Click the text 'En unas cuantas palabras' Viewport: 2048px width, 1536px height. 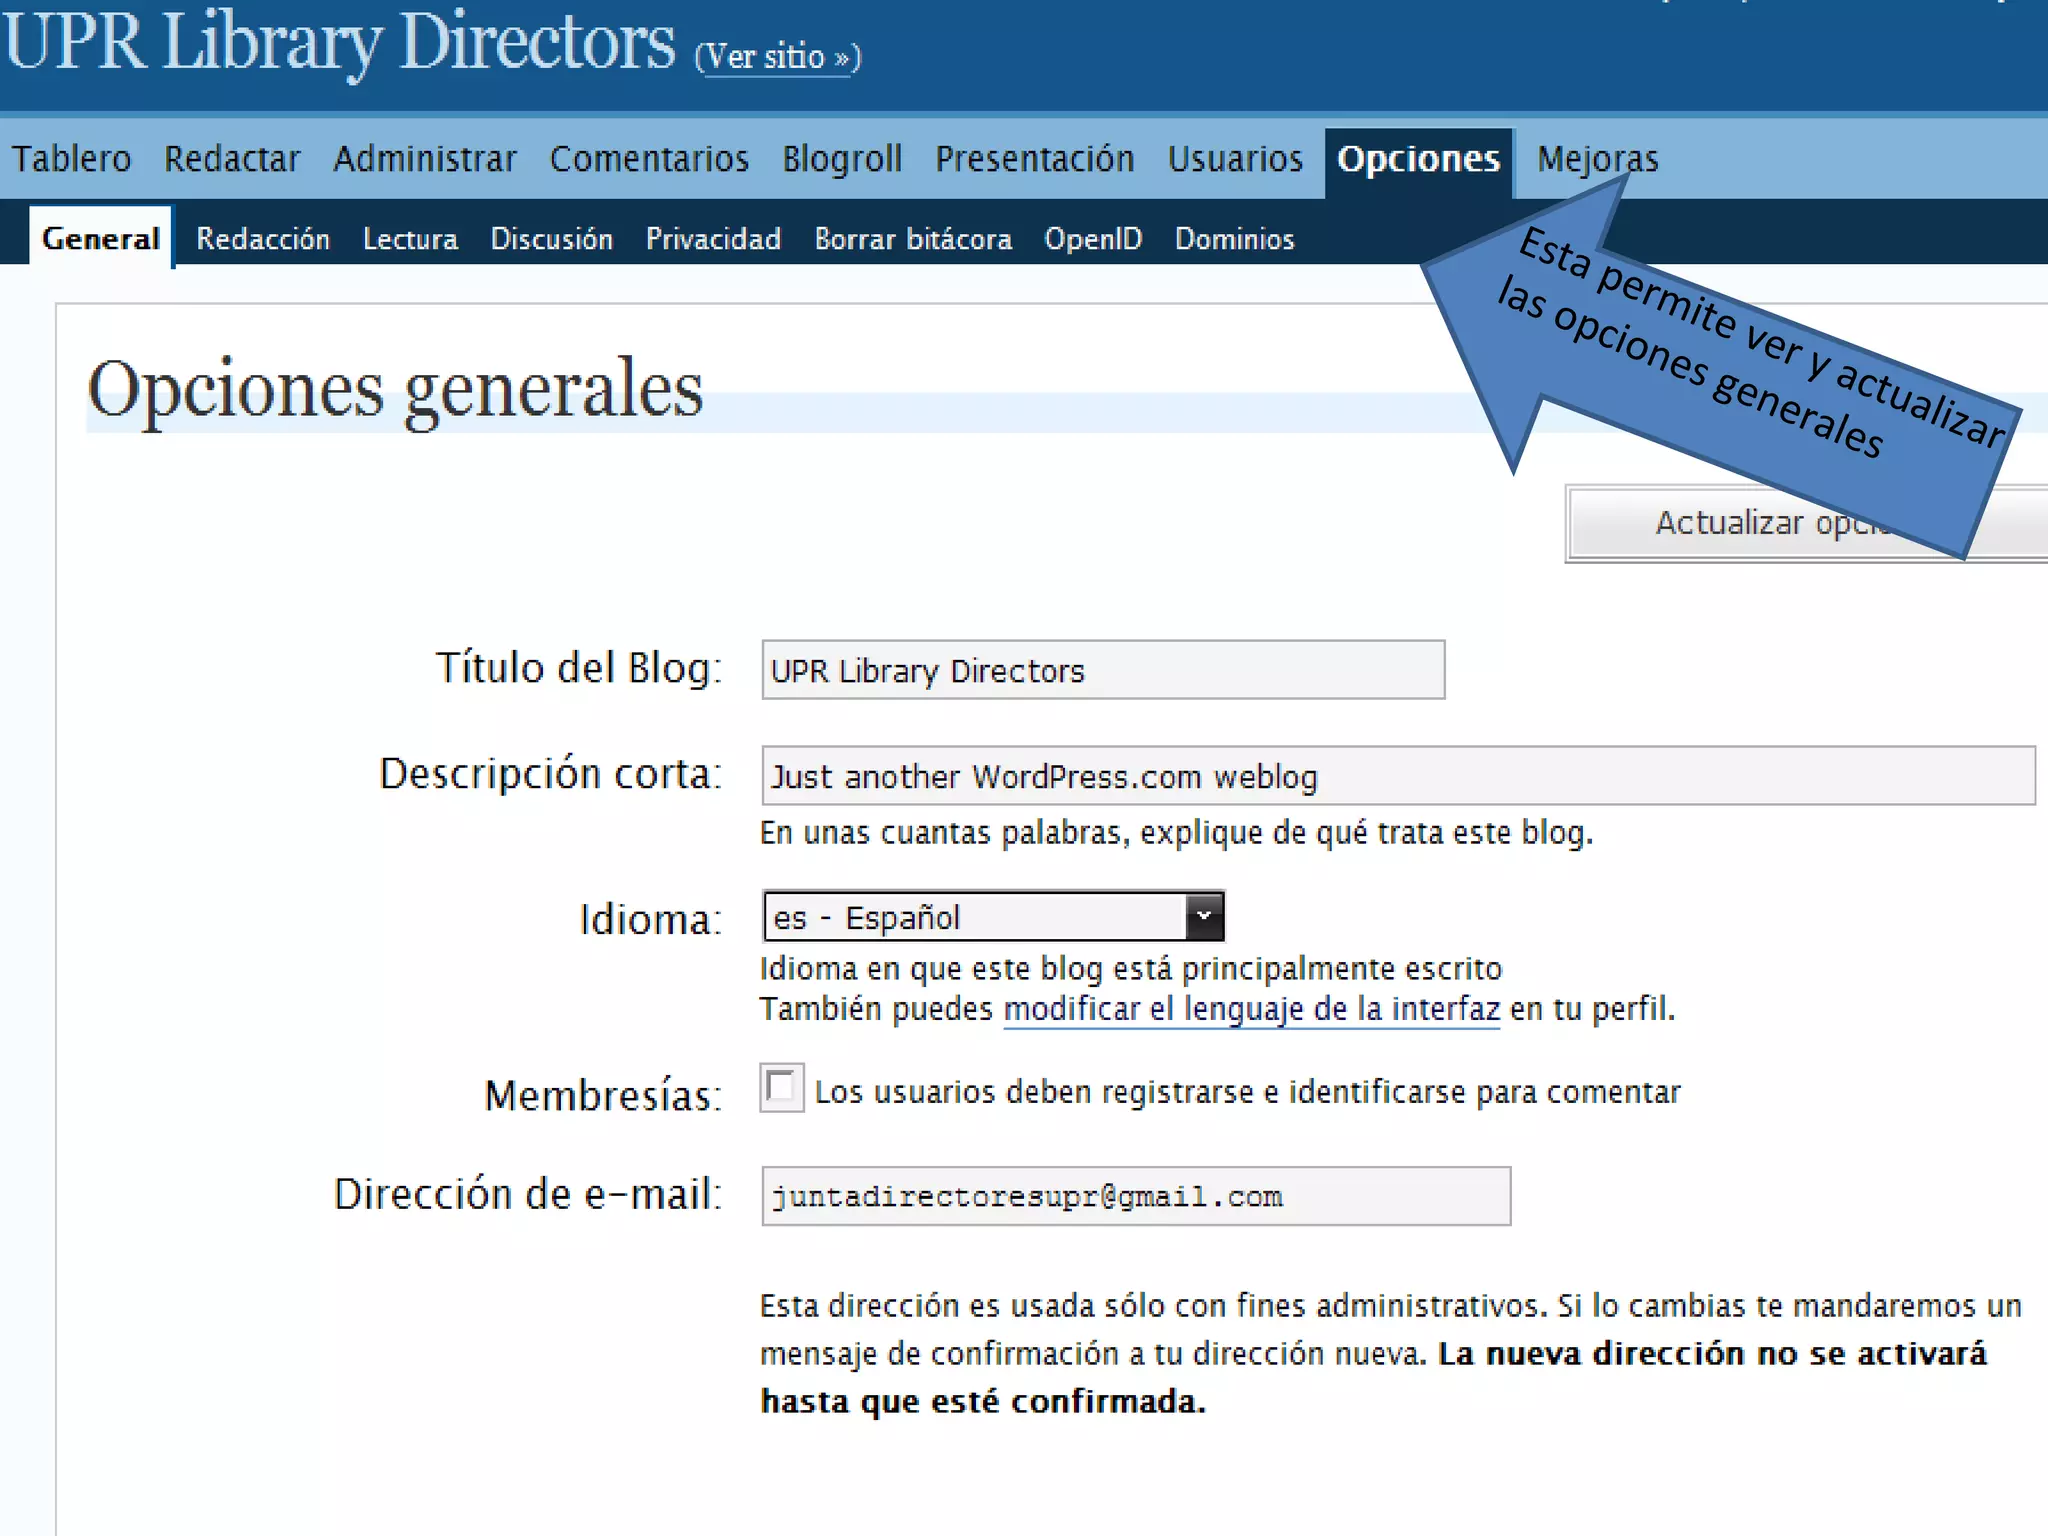tap(943, 833)
